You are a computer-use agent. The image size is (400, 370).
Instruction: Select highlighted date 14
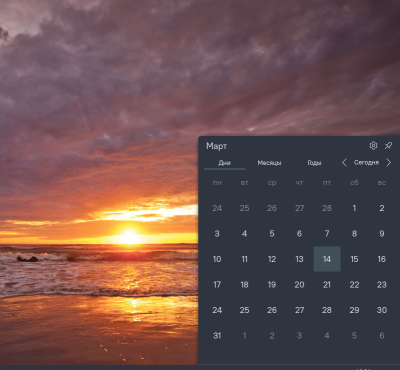[327, 259]
